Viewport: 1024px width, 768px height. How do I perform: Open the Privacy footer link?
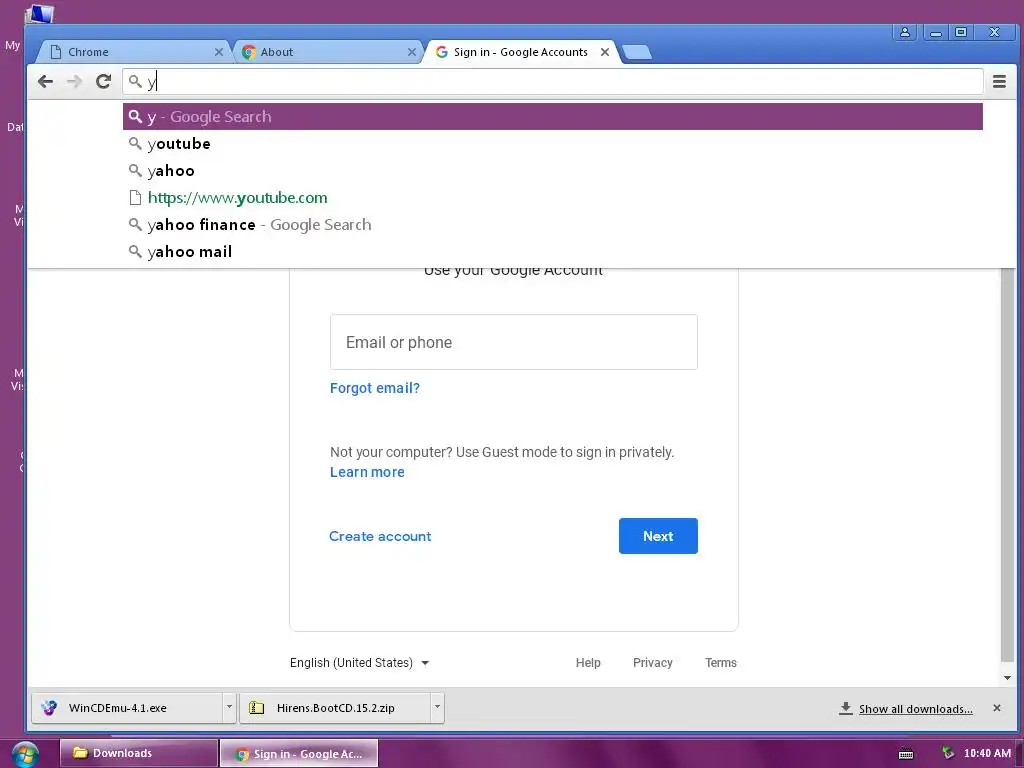pyautogui.click(x=652, y=663)
